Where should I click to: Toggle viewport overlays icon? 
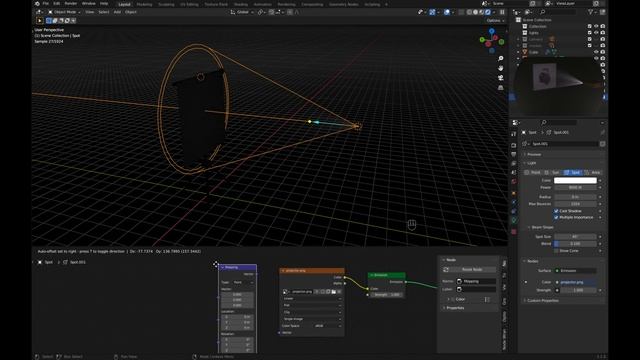[447, 12]
